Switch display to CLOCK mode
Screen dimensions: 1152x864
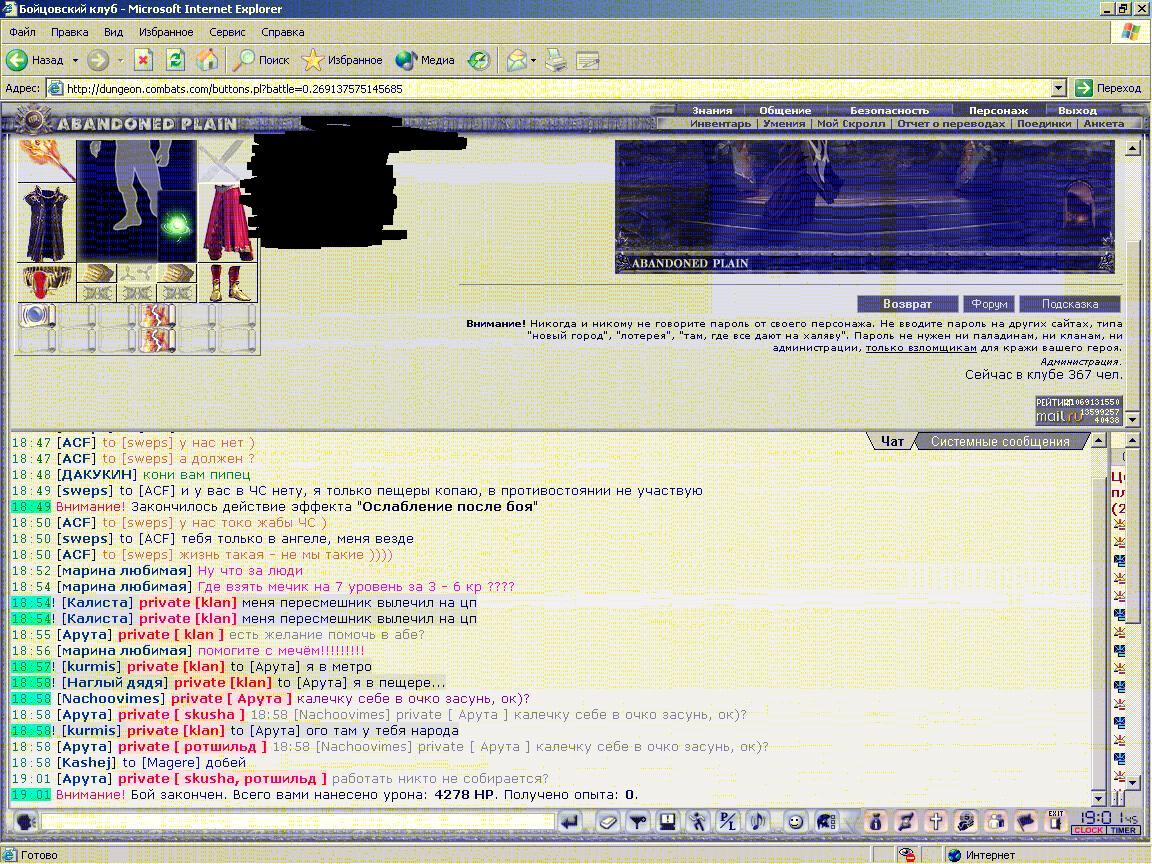(1088, 830)
